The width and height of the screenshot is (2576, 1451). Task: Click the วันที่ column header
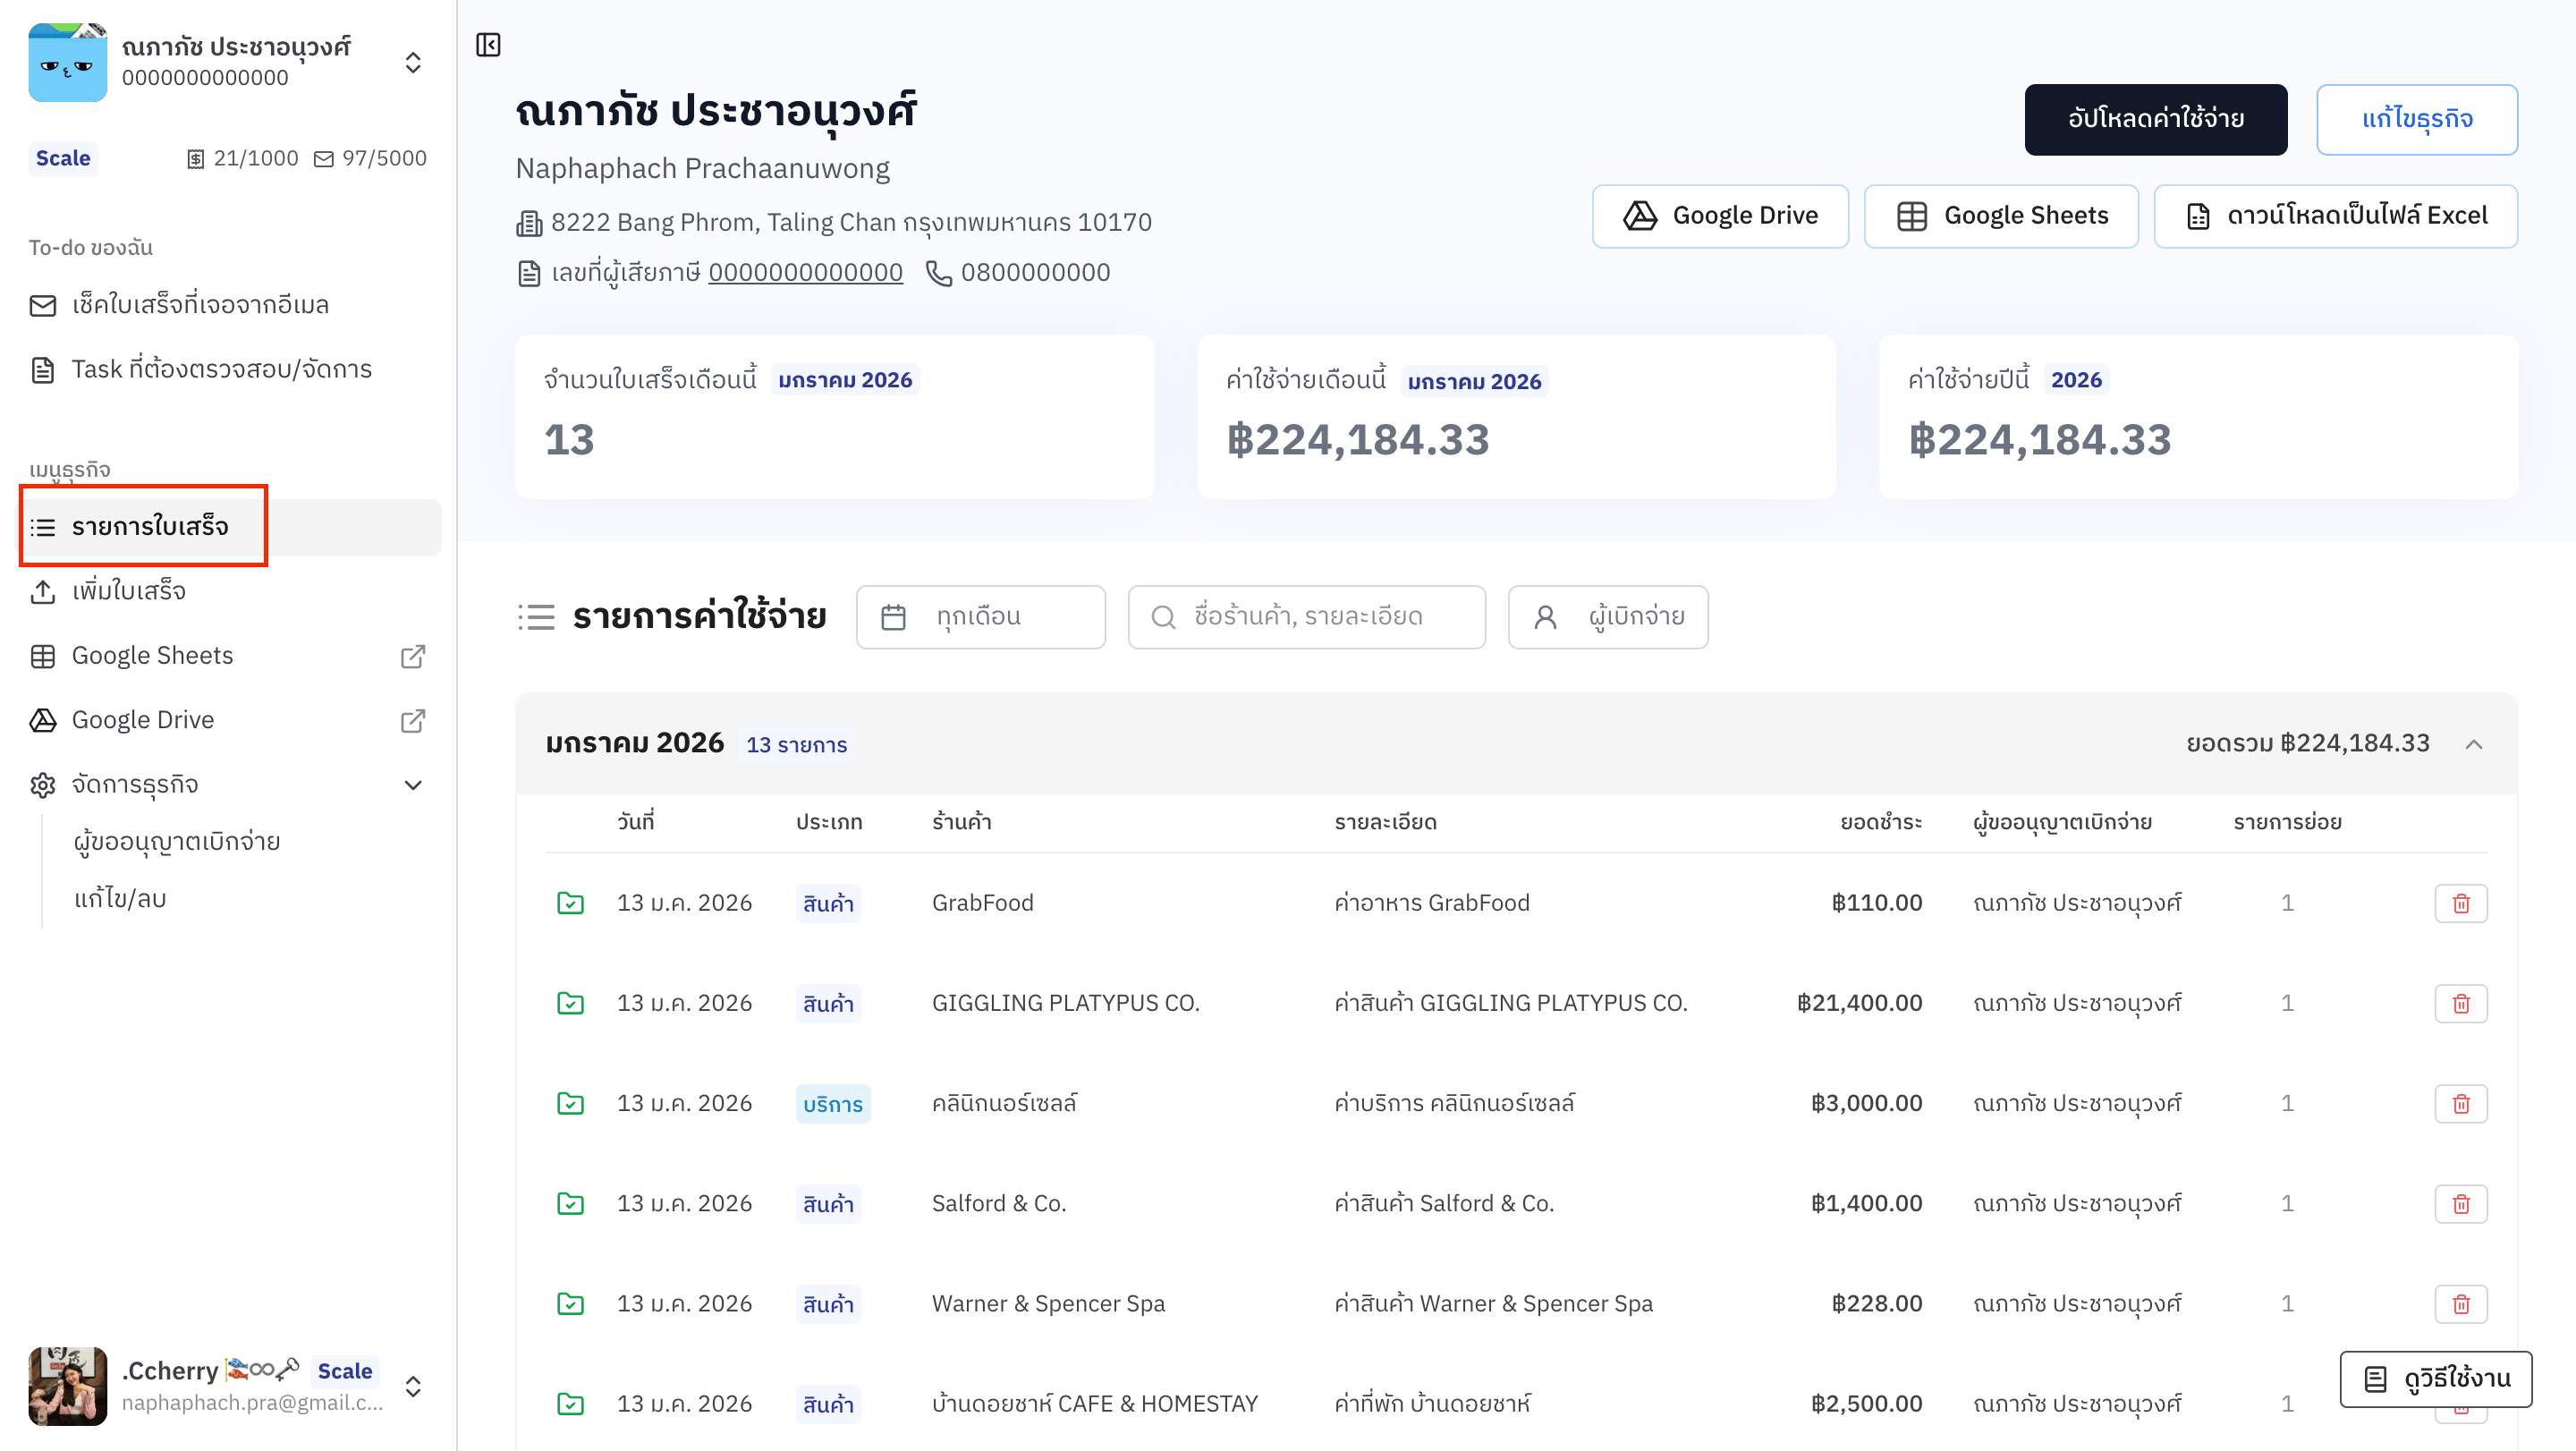(635, 822)
